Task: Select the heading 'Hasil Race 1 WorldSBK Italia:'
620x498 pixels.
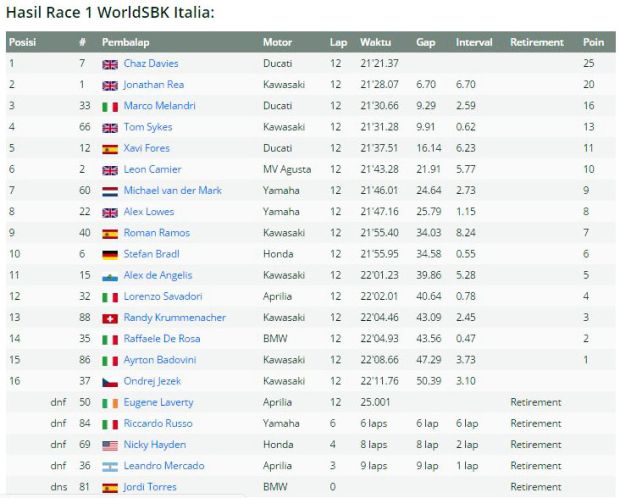Action: 110,12
